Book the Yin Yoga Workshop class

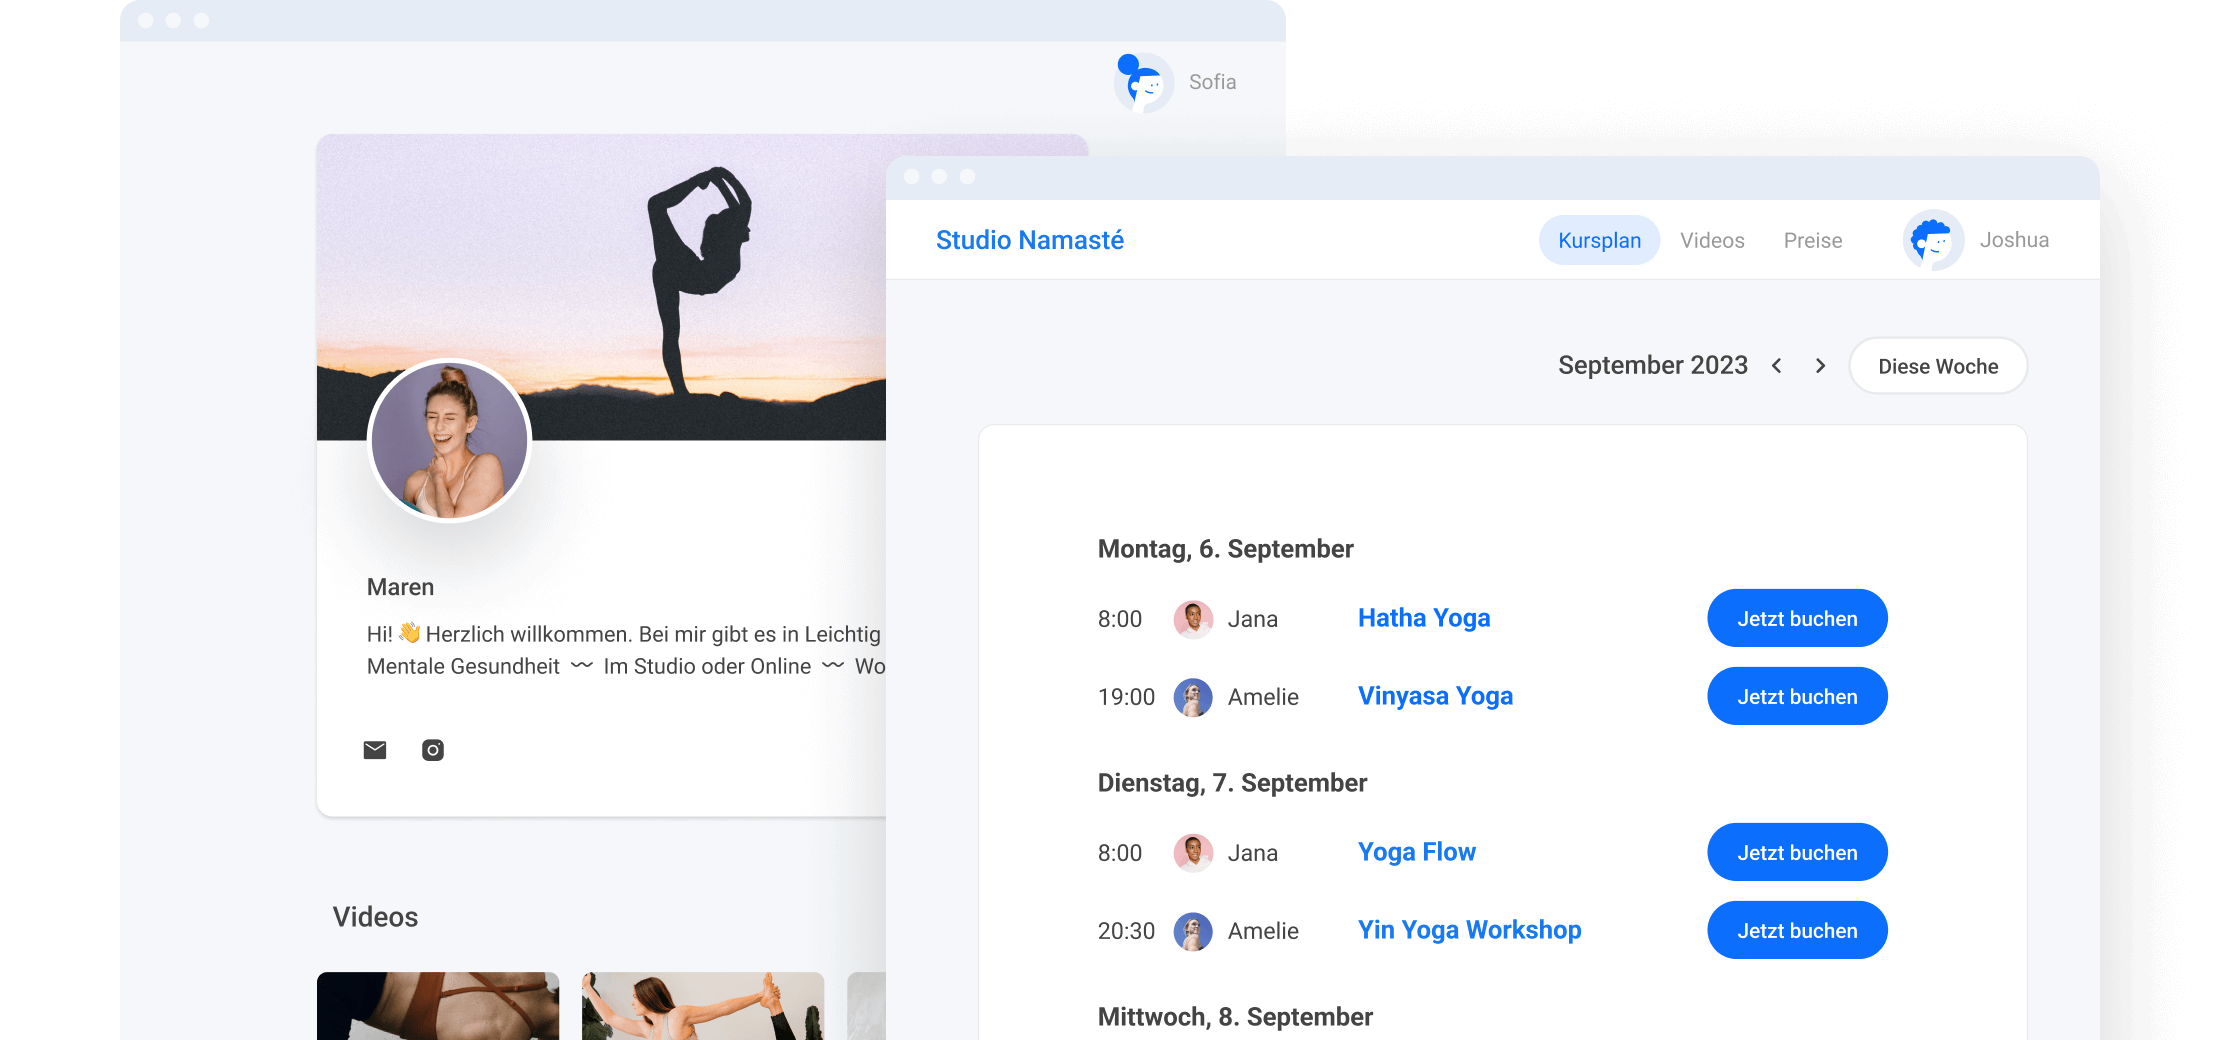[1797, 931]
